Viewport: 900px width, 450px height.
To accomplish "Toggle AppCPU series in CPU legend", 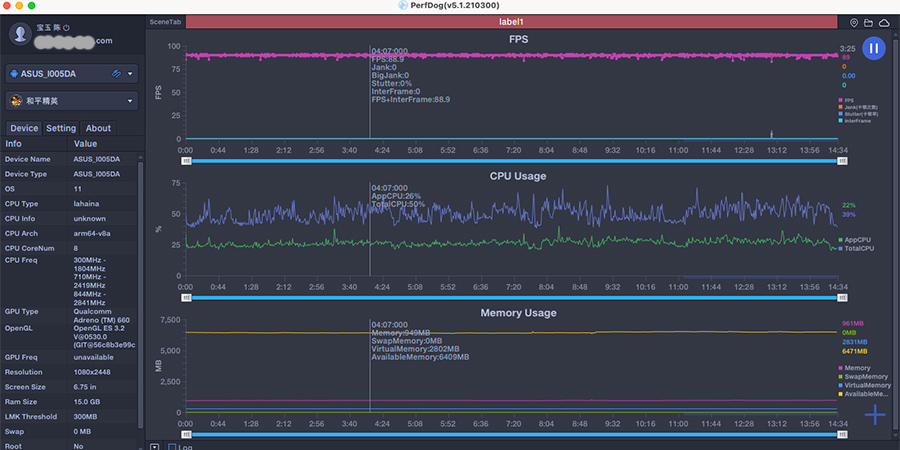I will coord(856,239).
